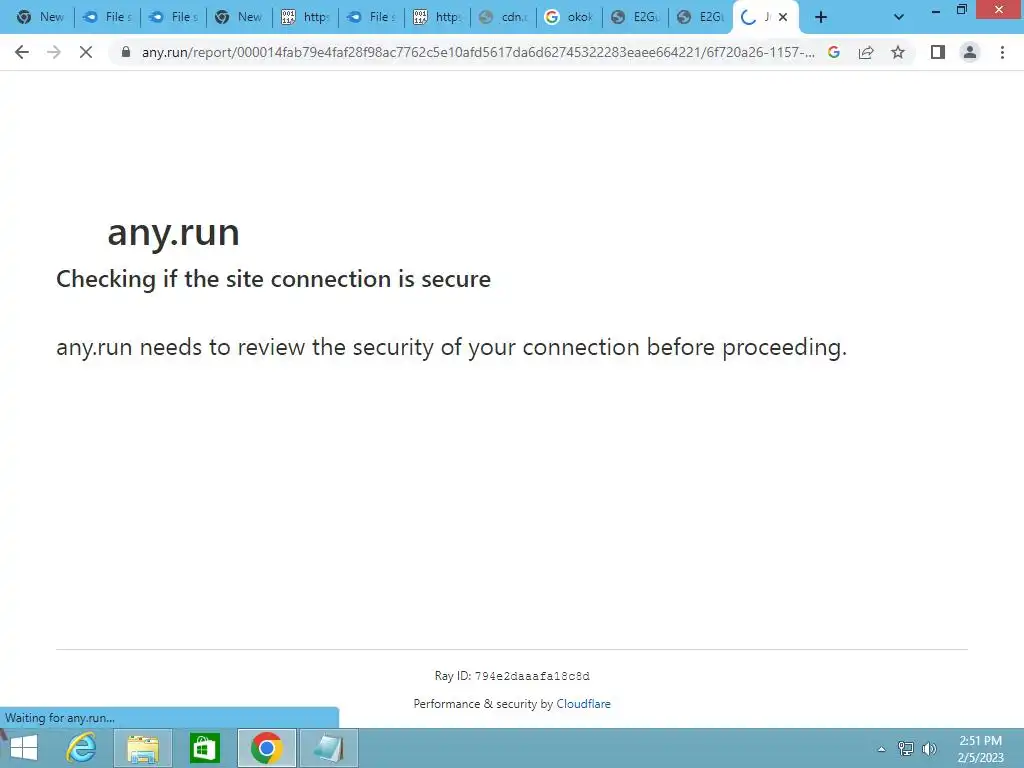Stop loading the any.run page

coord(86,52)
